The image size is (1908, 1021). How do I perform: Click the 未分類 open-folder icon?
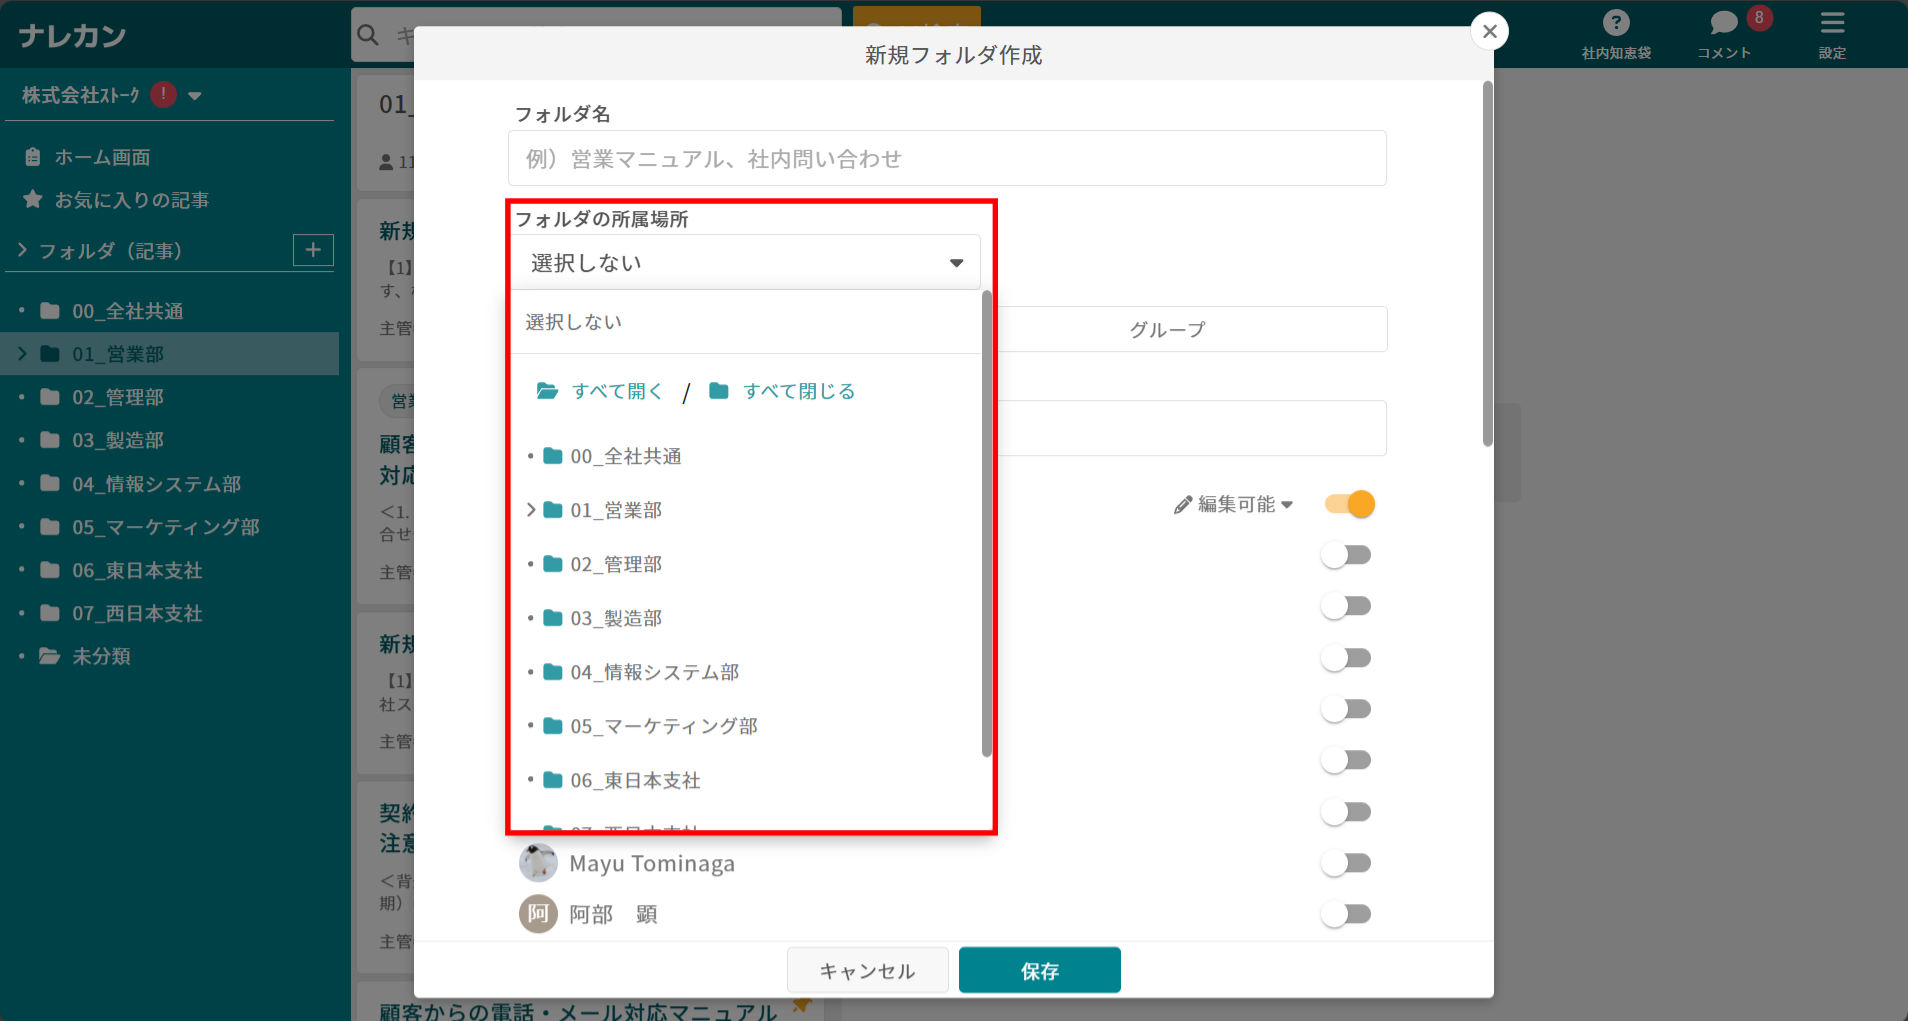tap(49, 655)
